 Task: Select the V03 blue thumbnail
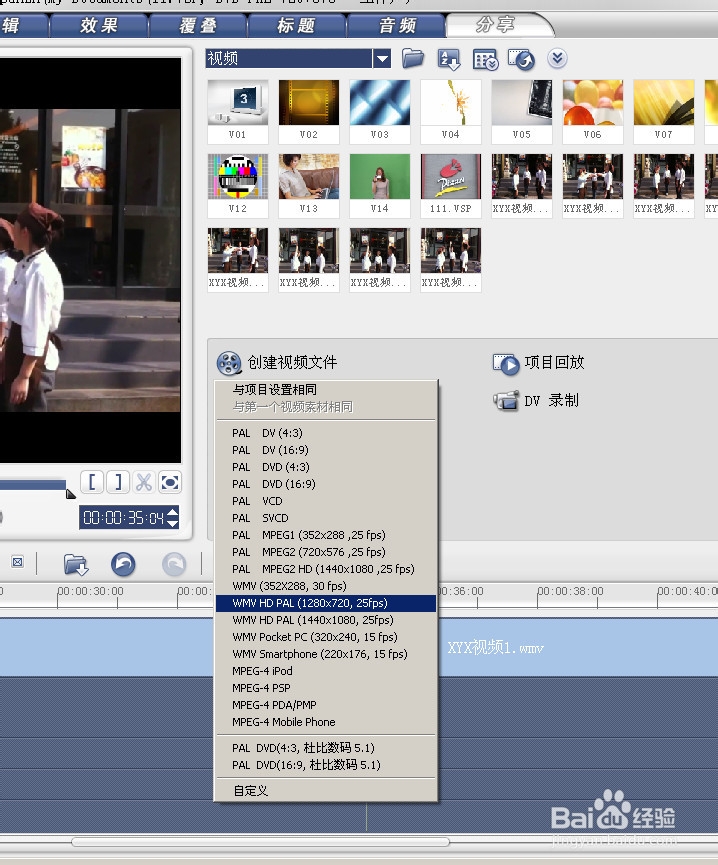click(x=380, y=111)
